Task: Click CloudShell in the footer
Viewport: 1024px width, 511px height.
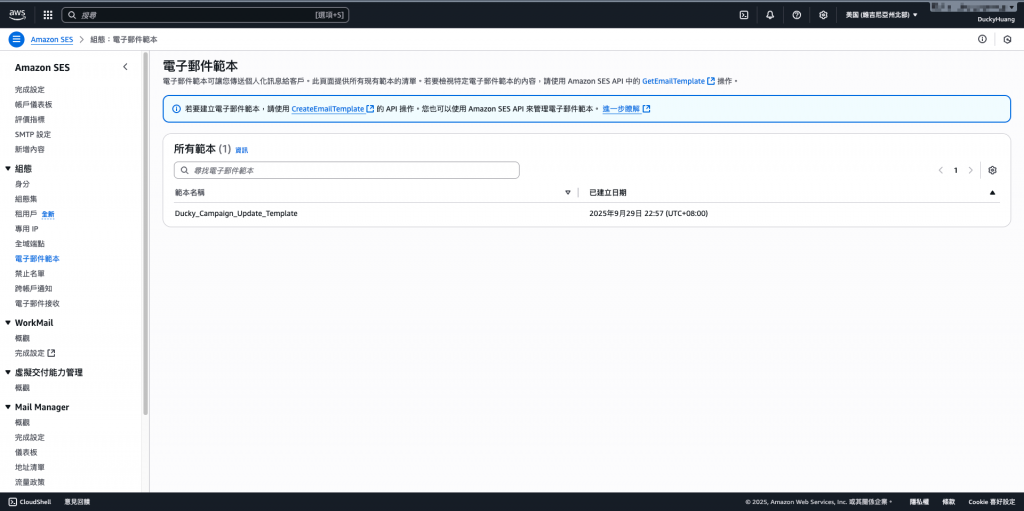Action: [30, 502]
